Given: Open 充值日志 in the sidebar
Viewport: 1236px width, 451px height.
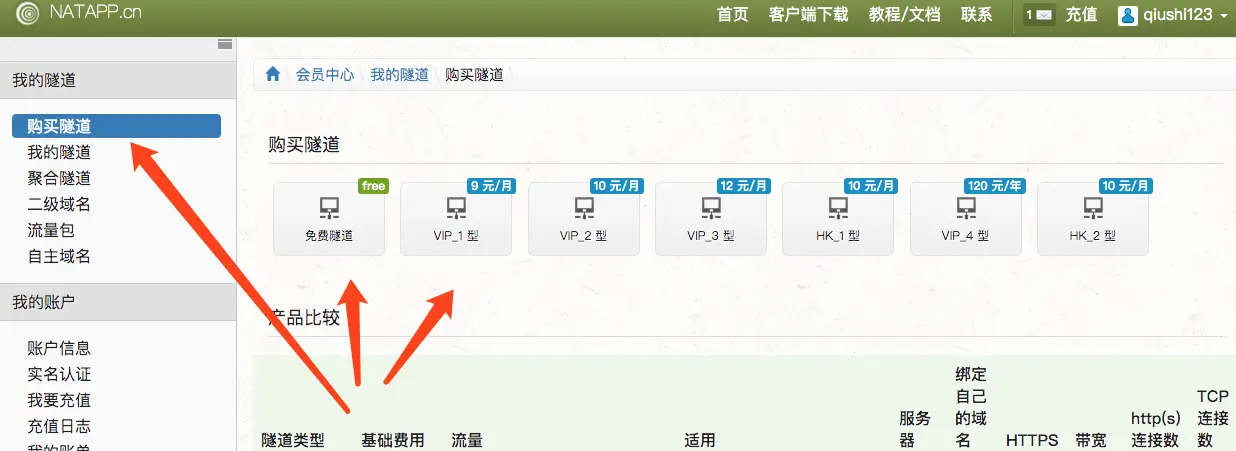Looking at the screenshot, I should [59, 426].
